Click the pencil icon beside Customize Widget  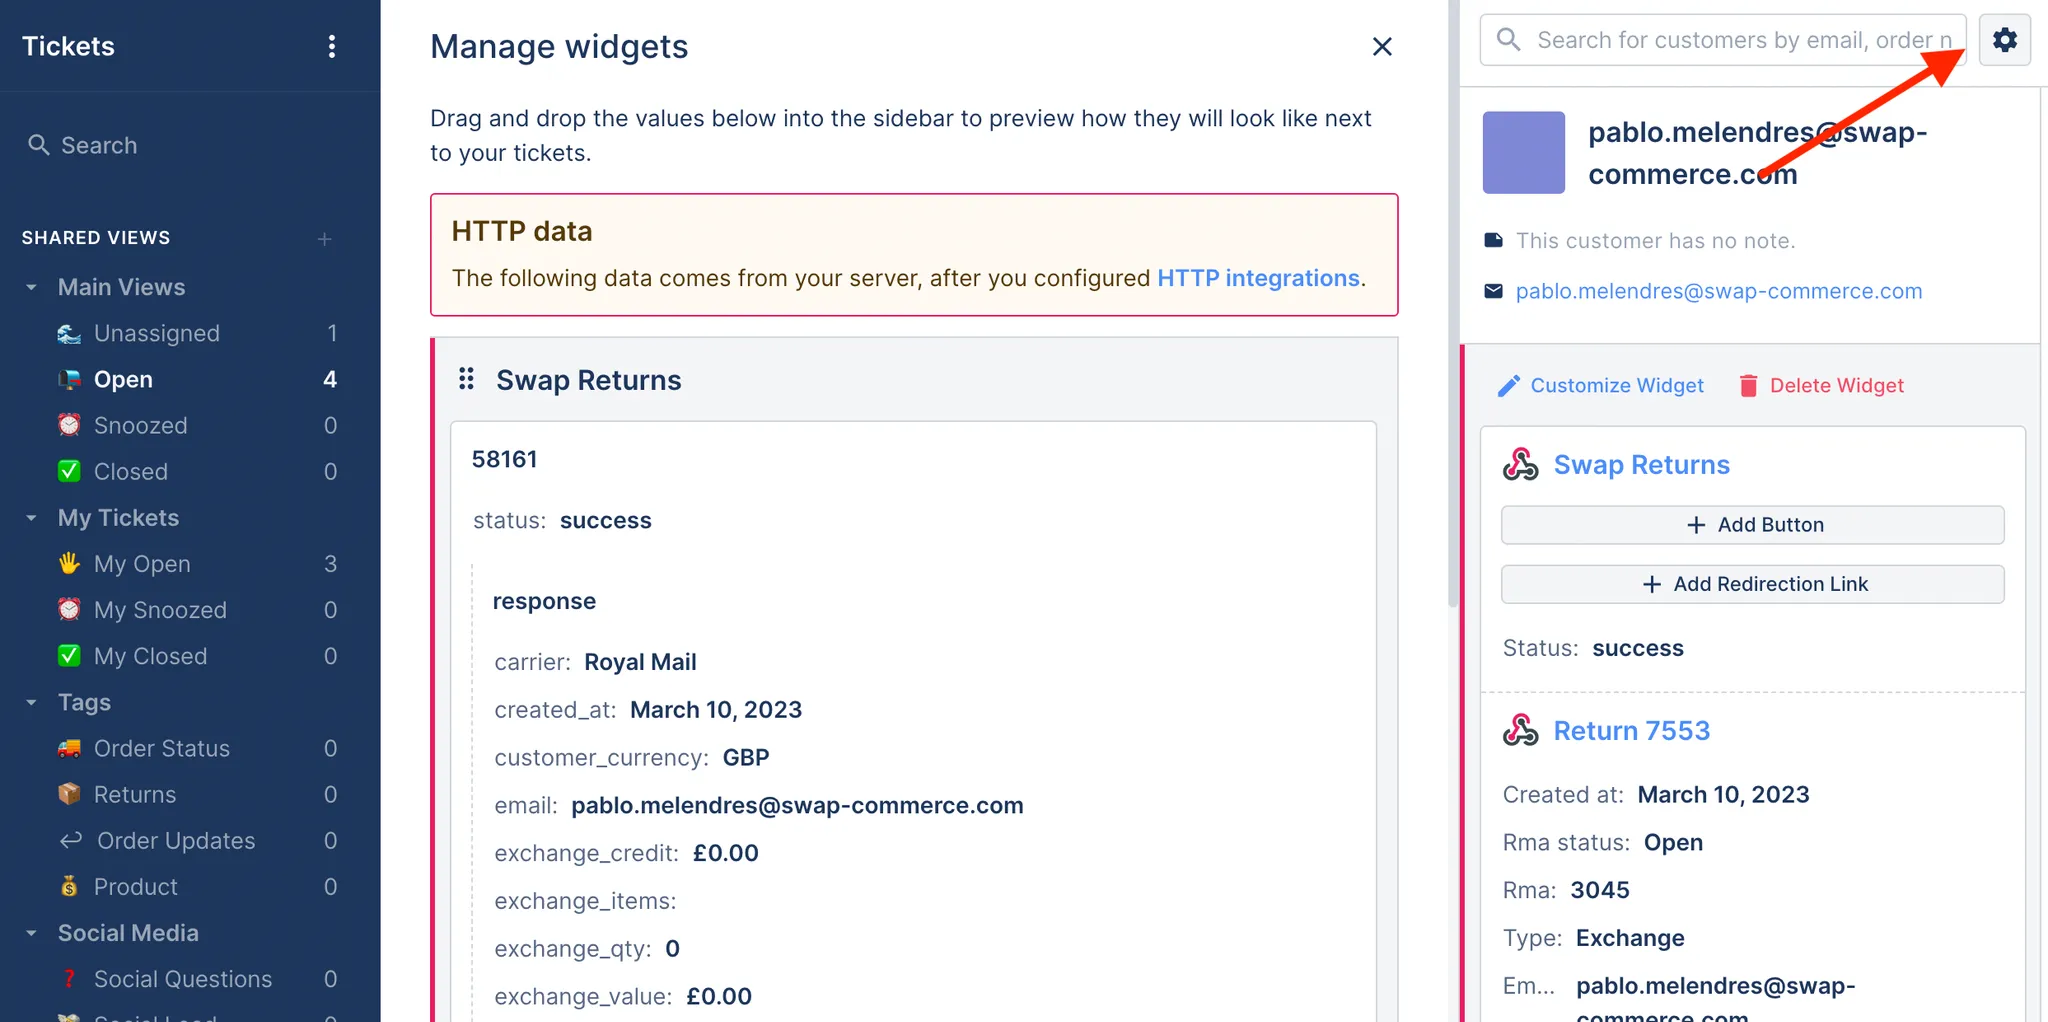pos(1509,386)
